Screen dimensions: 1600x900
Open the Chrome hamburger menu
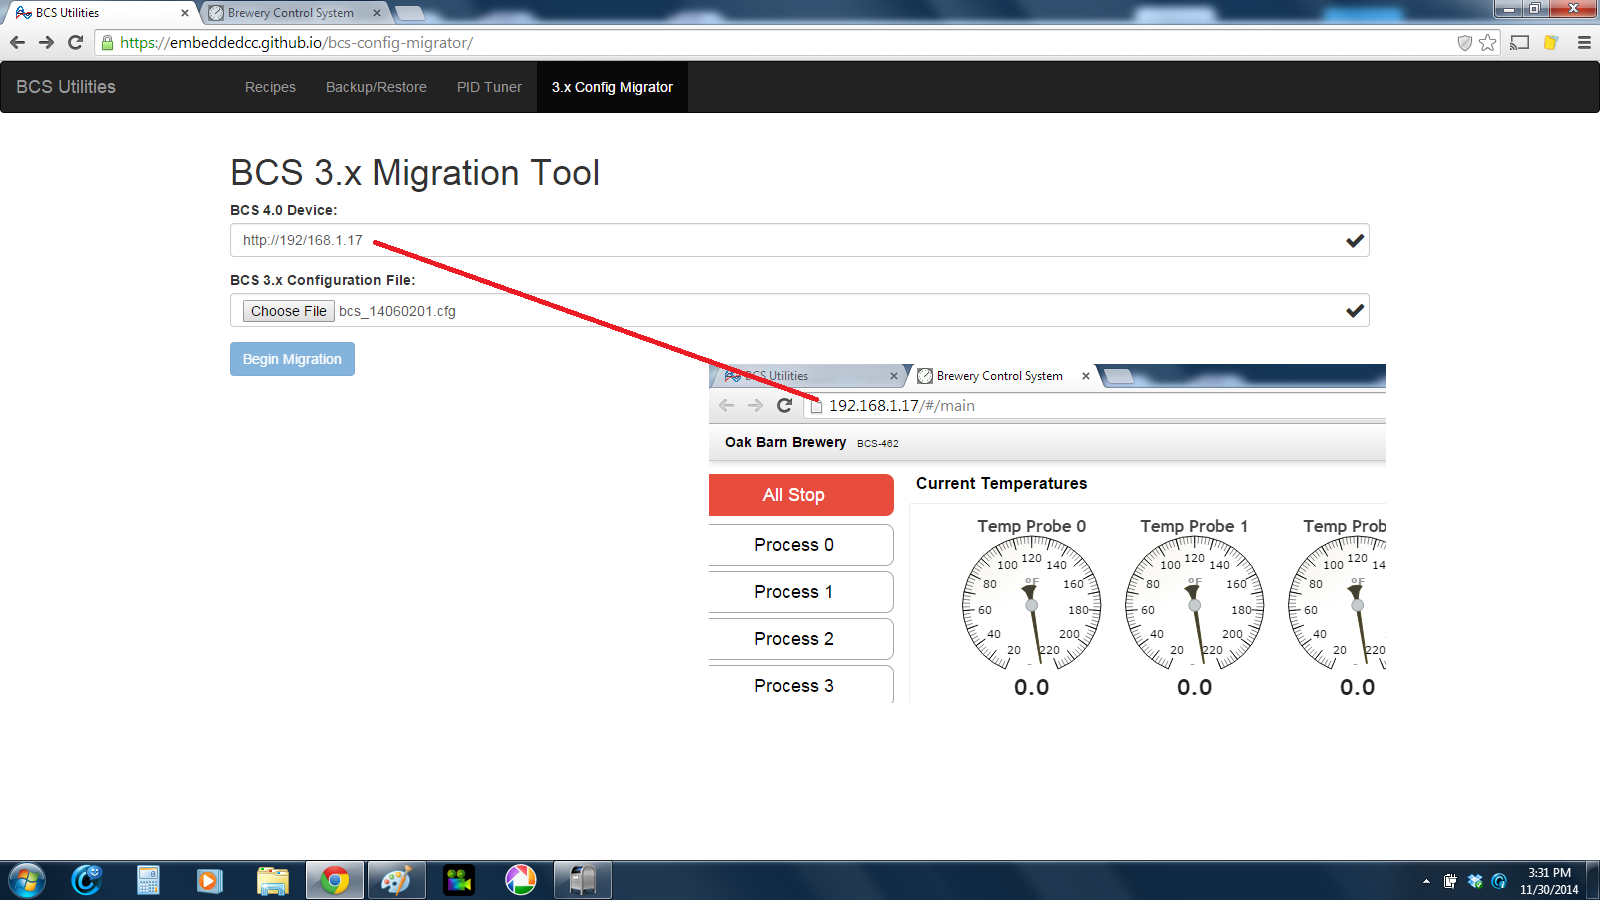(1584, 42)
